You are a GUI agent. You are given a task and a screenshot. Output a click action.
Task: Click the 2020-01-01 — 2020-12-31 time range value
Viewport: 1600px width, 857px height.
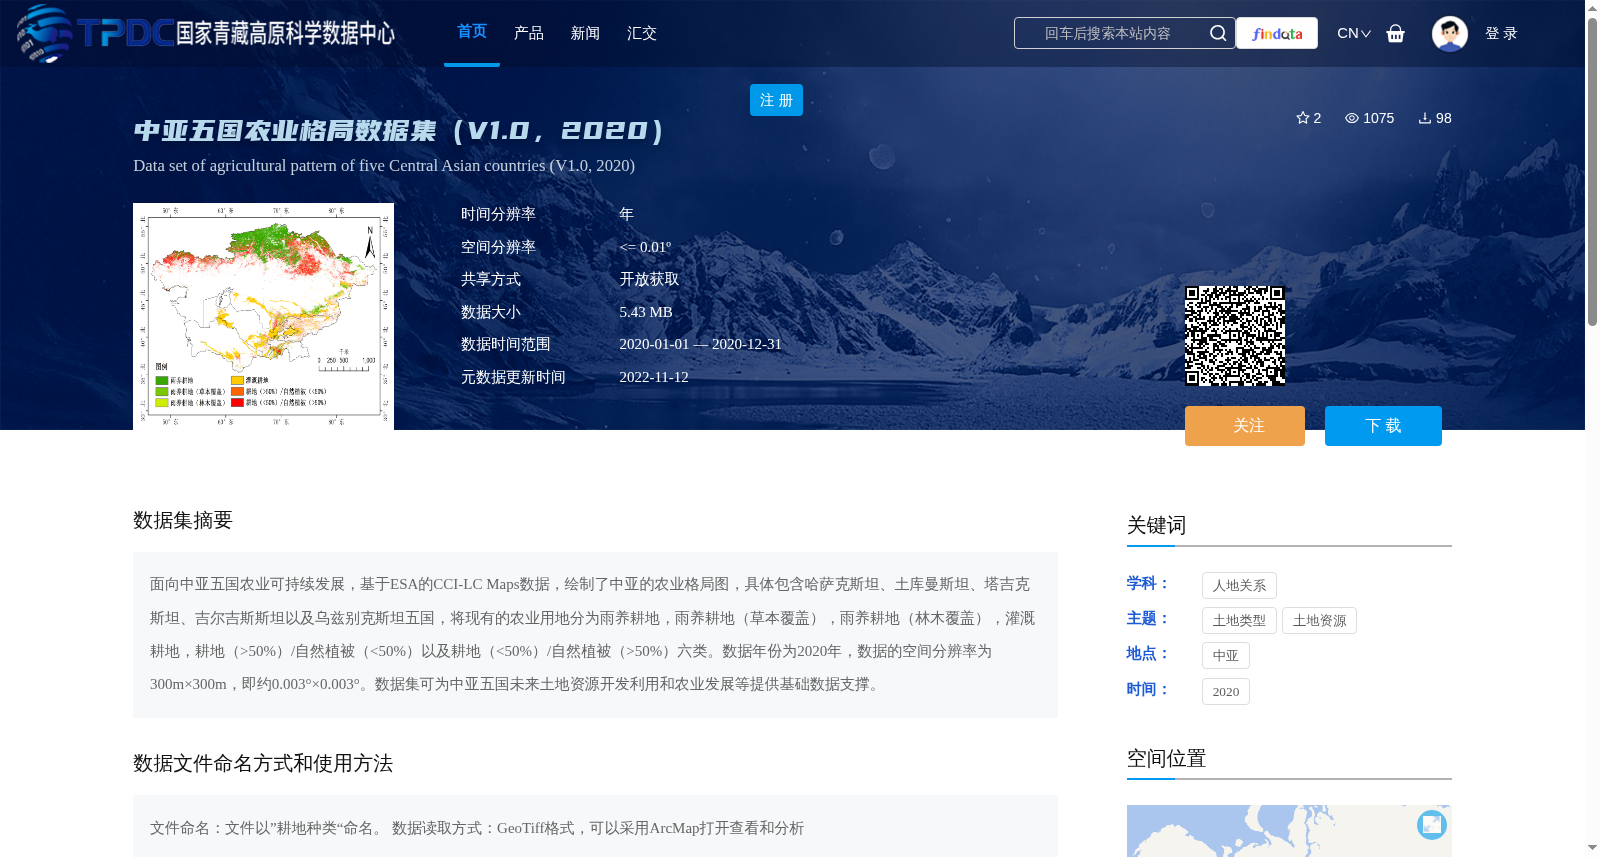click(x=700, y=344)
